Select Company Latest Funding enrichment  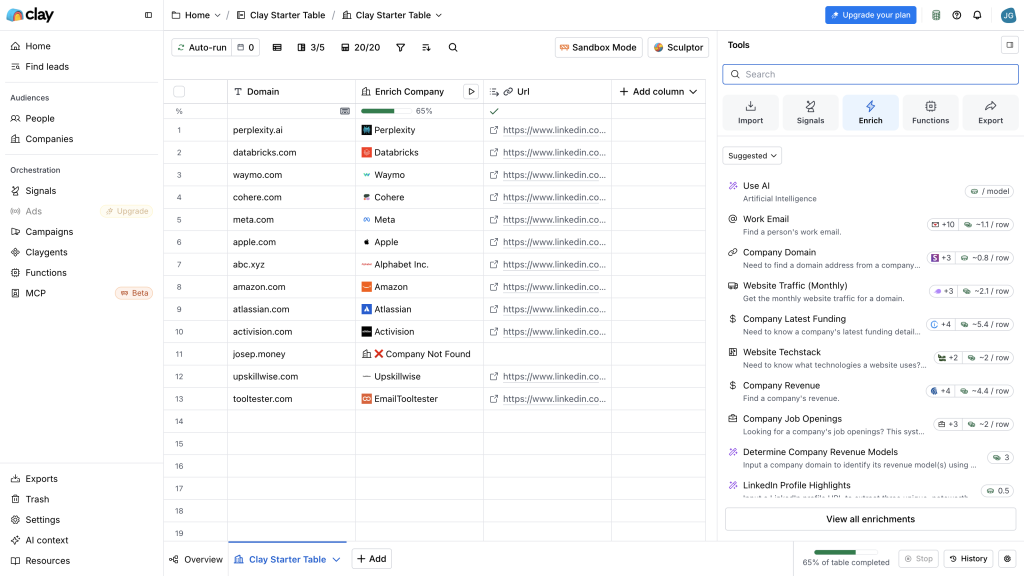click(x=871, y=325)
